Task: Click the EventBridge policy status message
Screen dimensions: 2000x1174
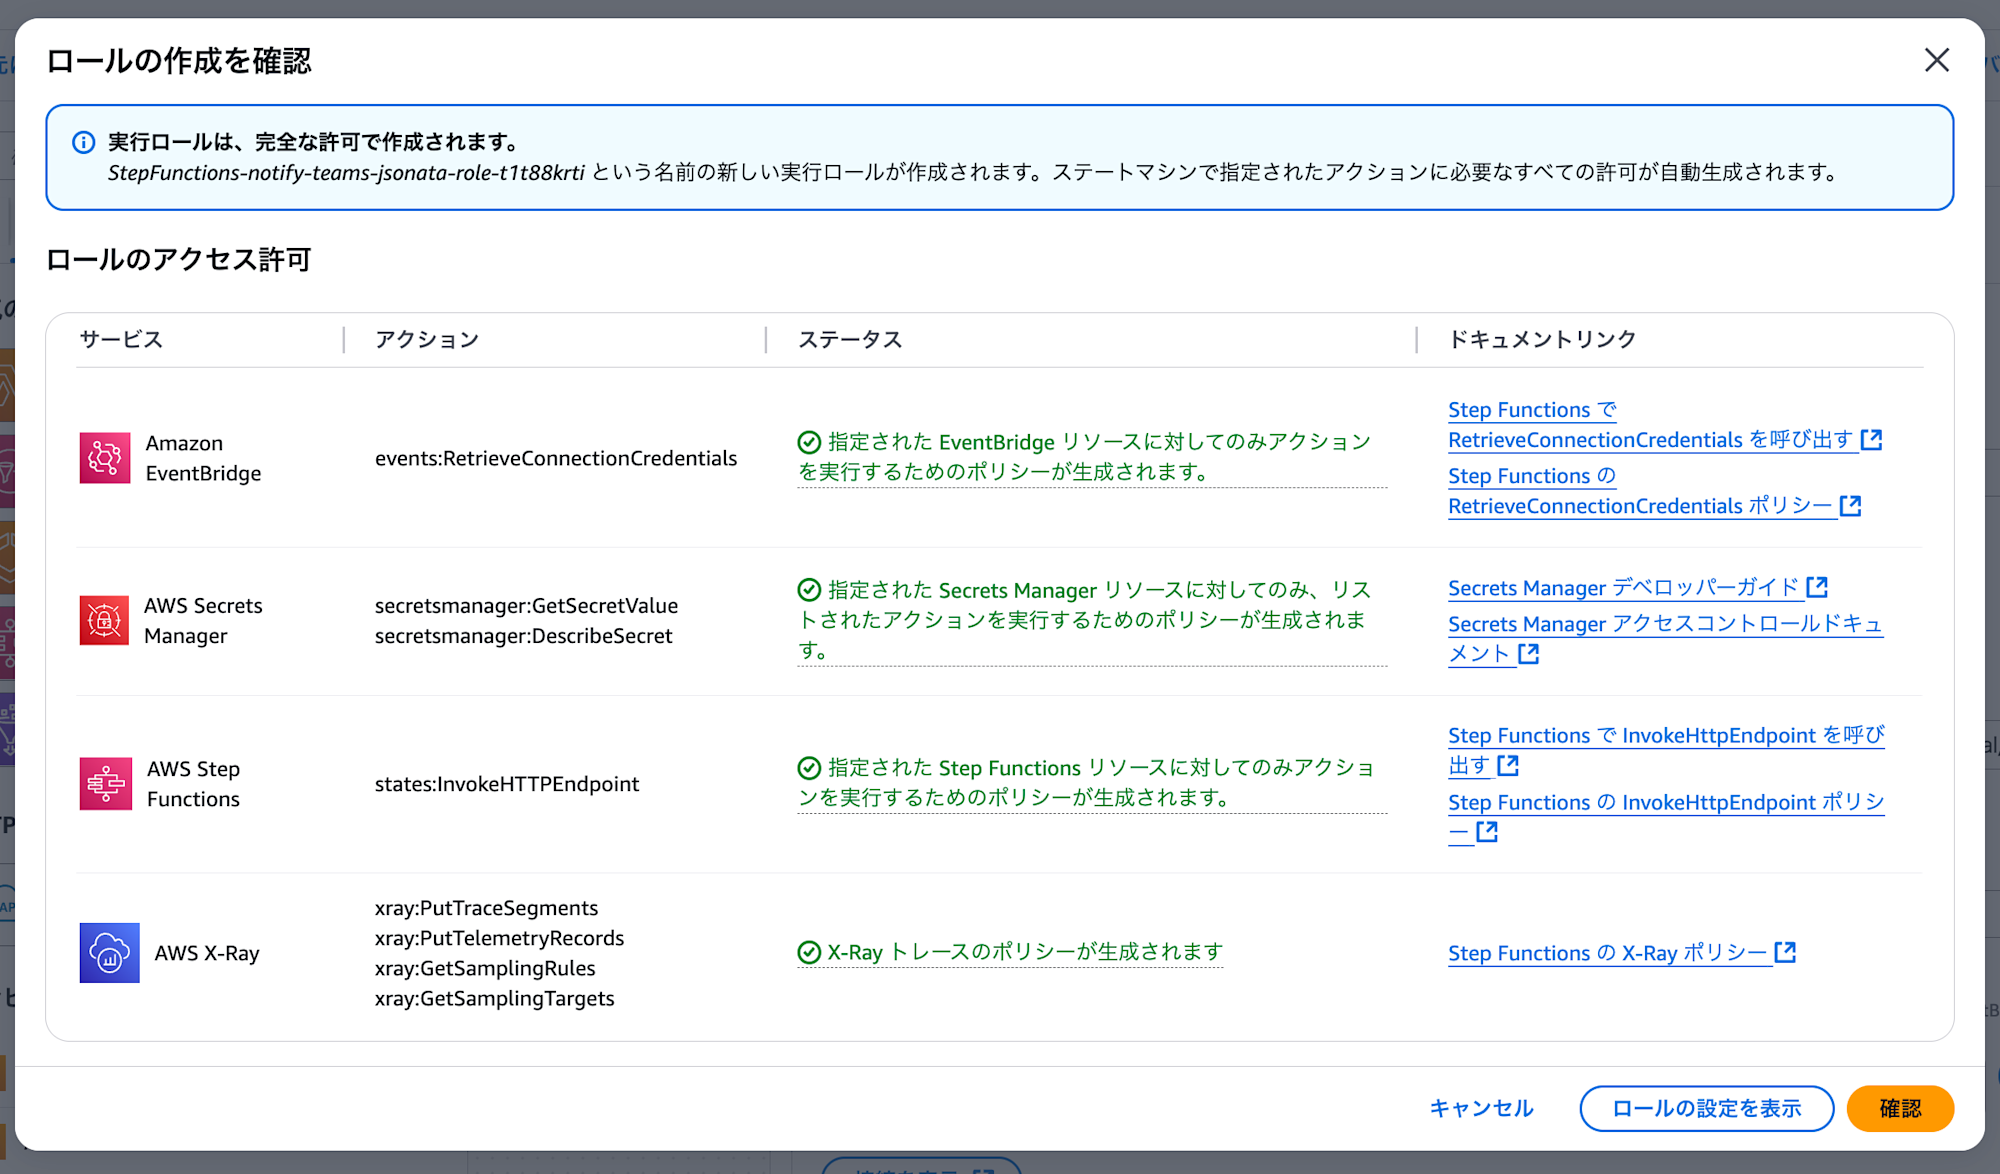Action: coord(1092,457)
